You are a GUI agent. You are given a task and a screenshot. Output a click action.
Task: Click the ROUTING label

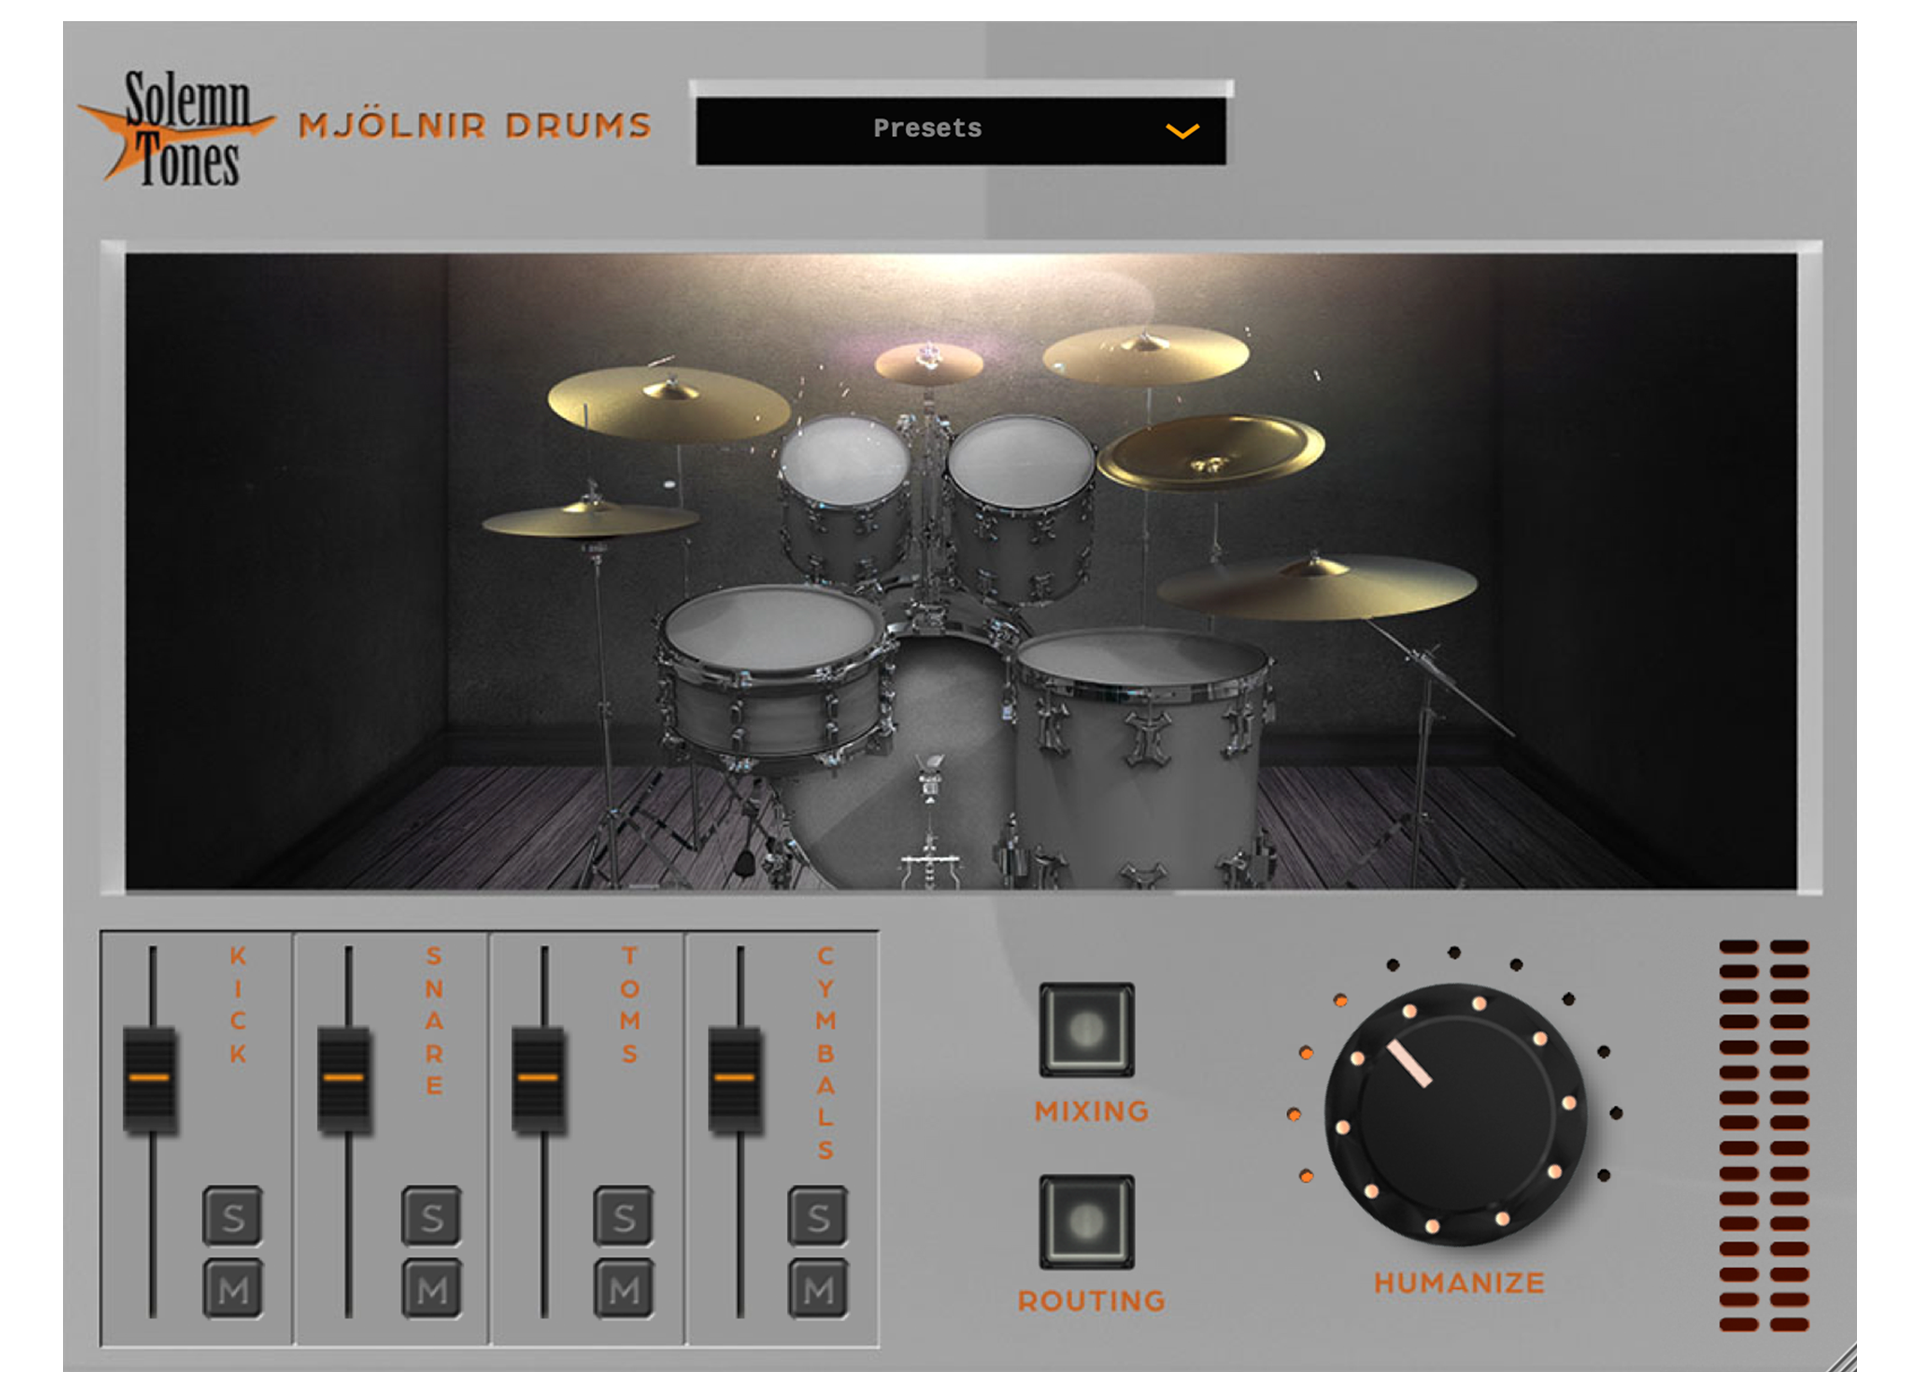coord(1092,1301)
